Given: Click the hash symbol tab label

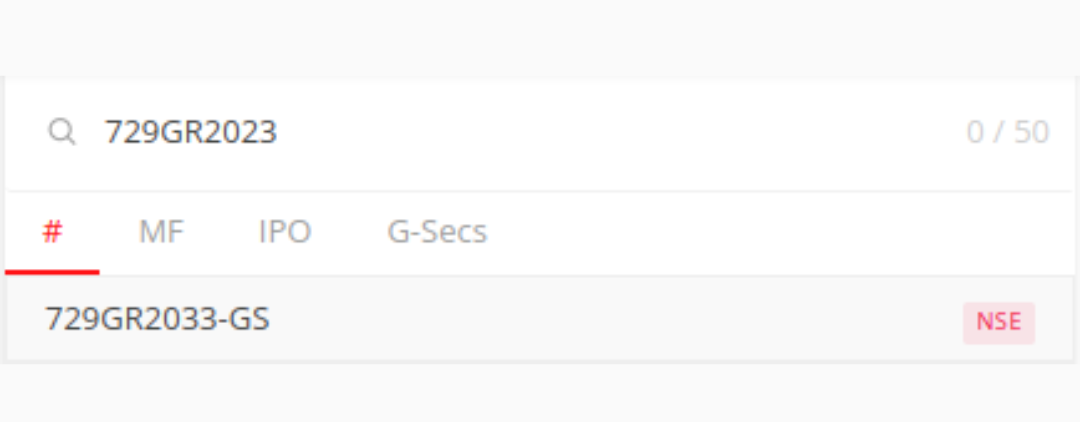Looking at the screenshot, I should click(x=52, y=232).
